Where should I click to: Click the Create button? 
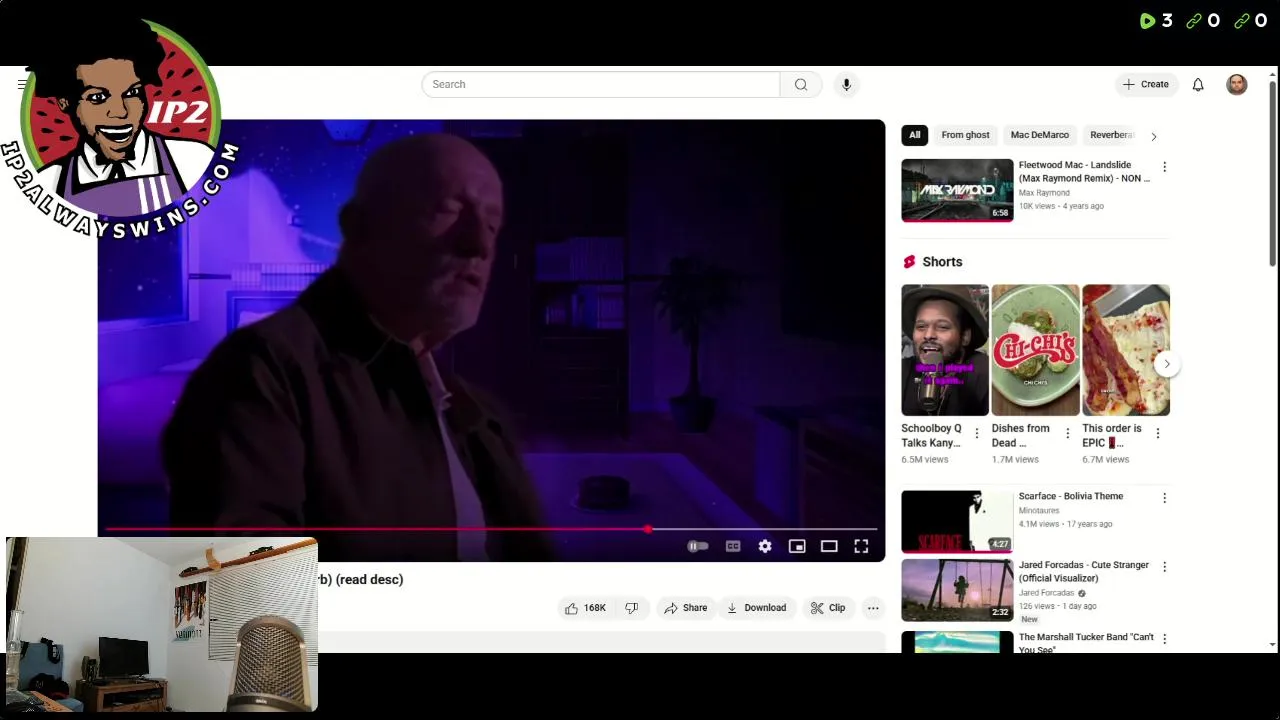point(1146,85)
